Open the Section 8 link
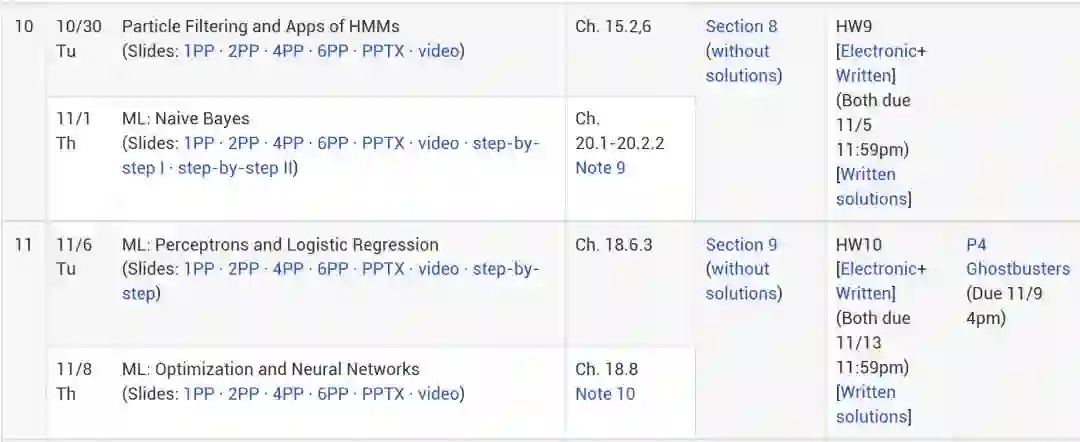The width and height of the screenshot is (1080, 442). point(741,27)
